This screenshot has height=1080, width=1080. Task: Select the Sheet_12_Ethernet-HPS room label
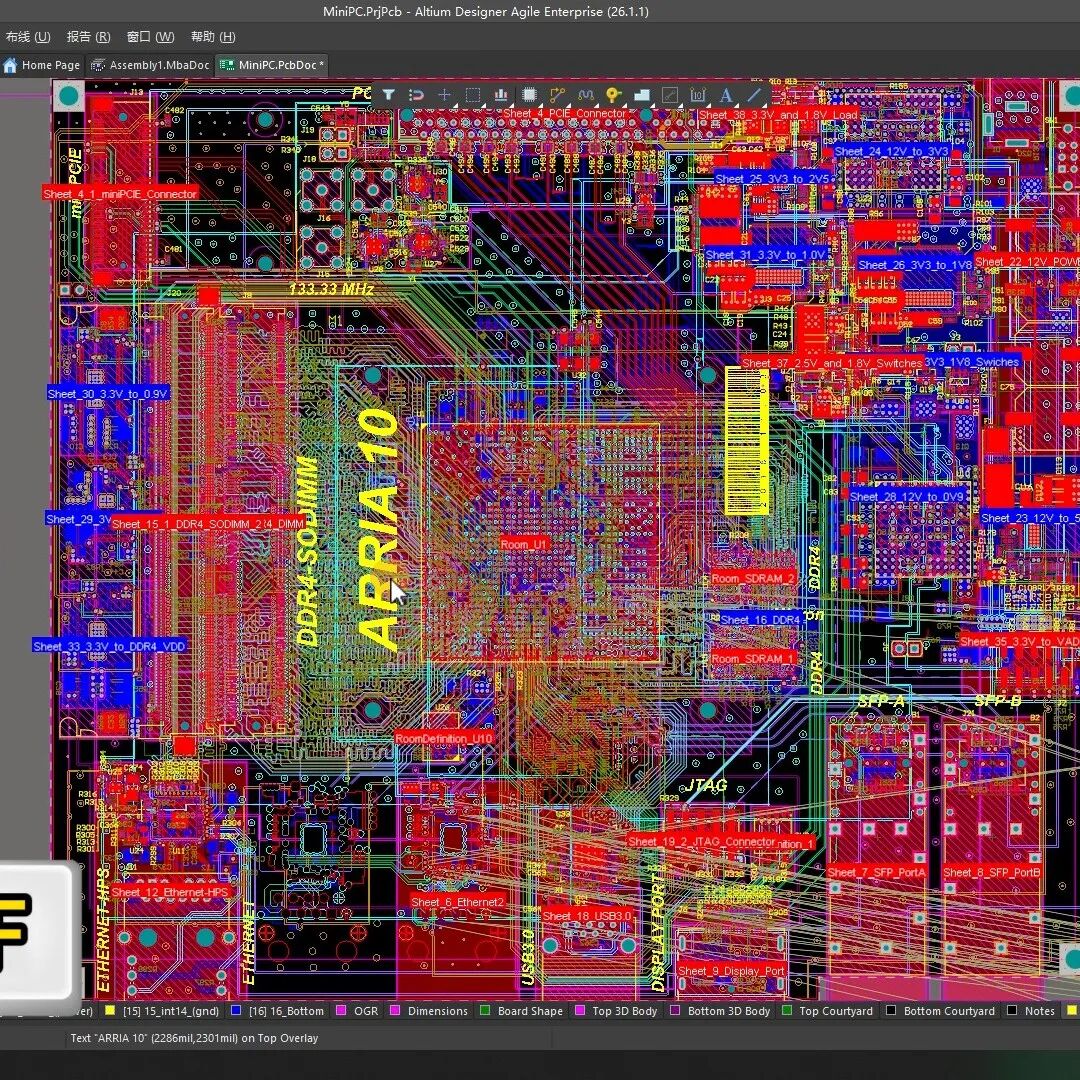pos(169,893)
